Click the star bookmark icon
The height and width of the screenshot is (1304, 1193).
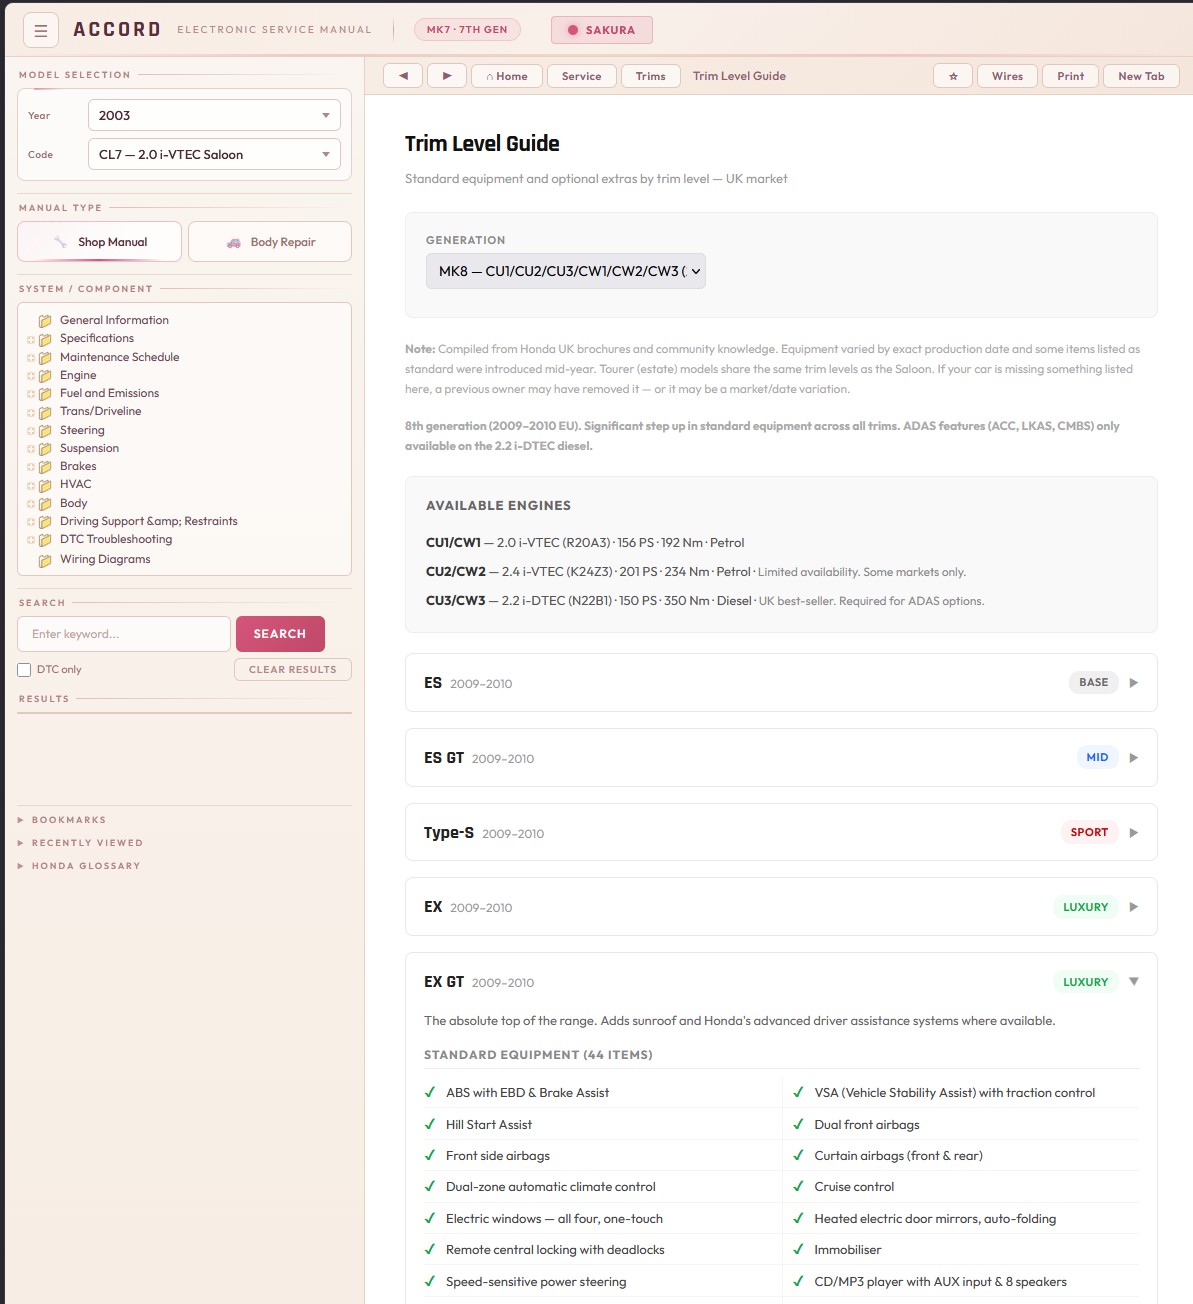click(x=953, y=76)
